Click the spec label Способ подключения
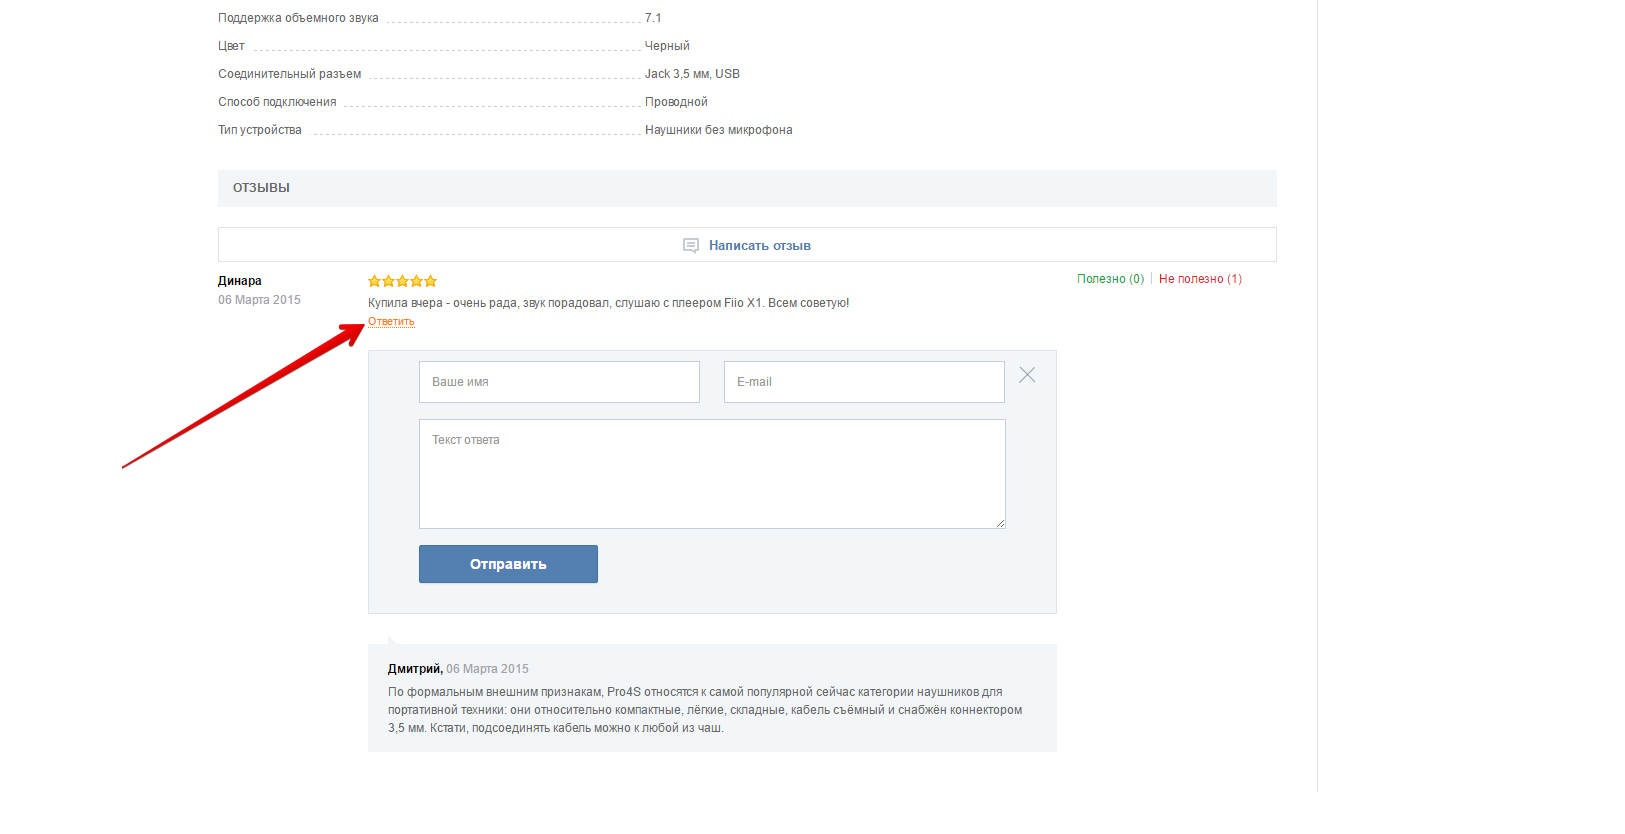Image resolution: width=1625 pixels, height=834 pixels. [277, 102]
